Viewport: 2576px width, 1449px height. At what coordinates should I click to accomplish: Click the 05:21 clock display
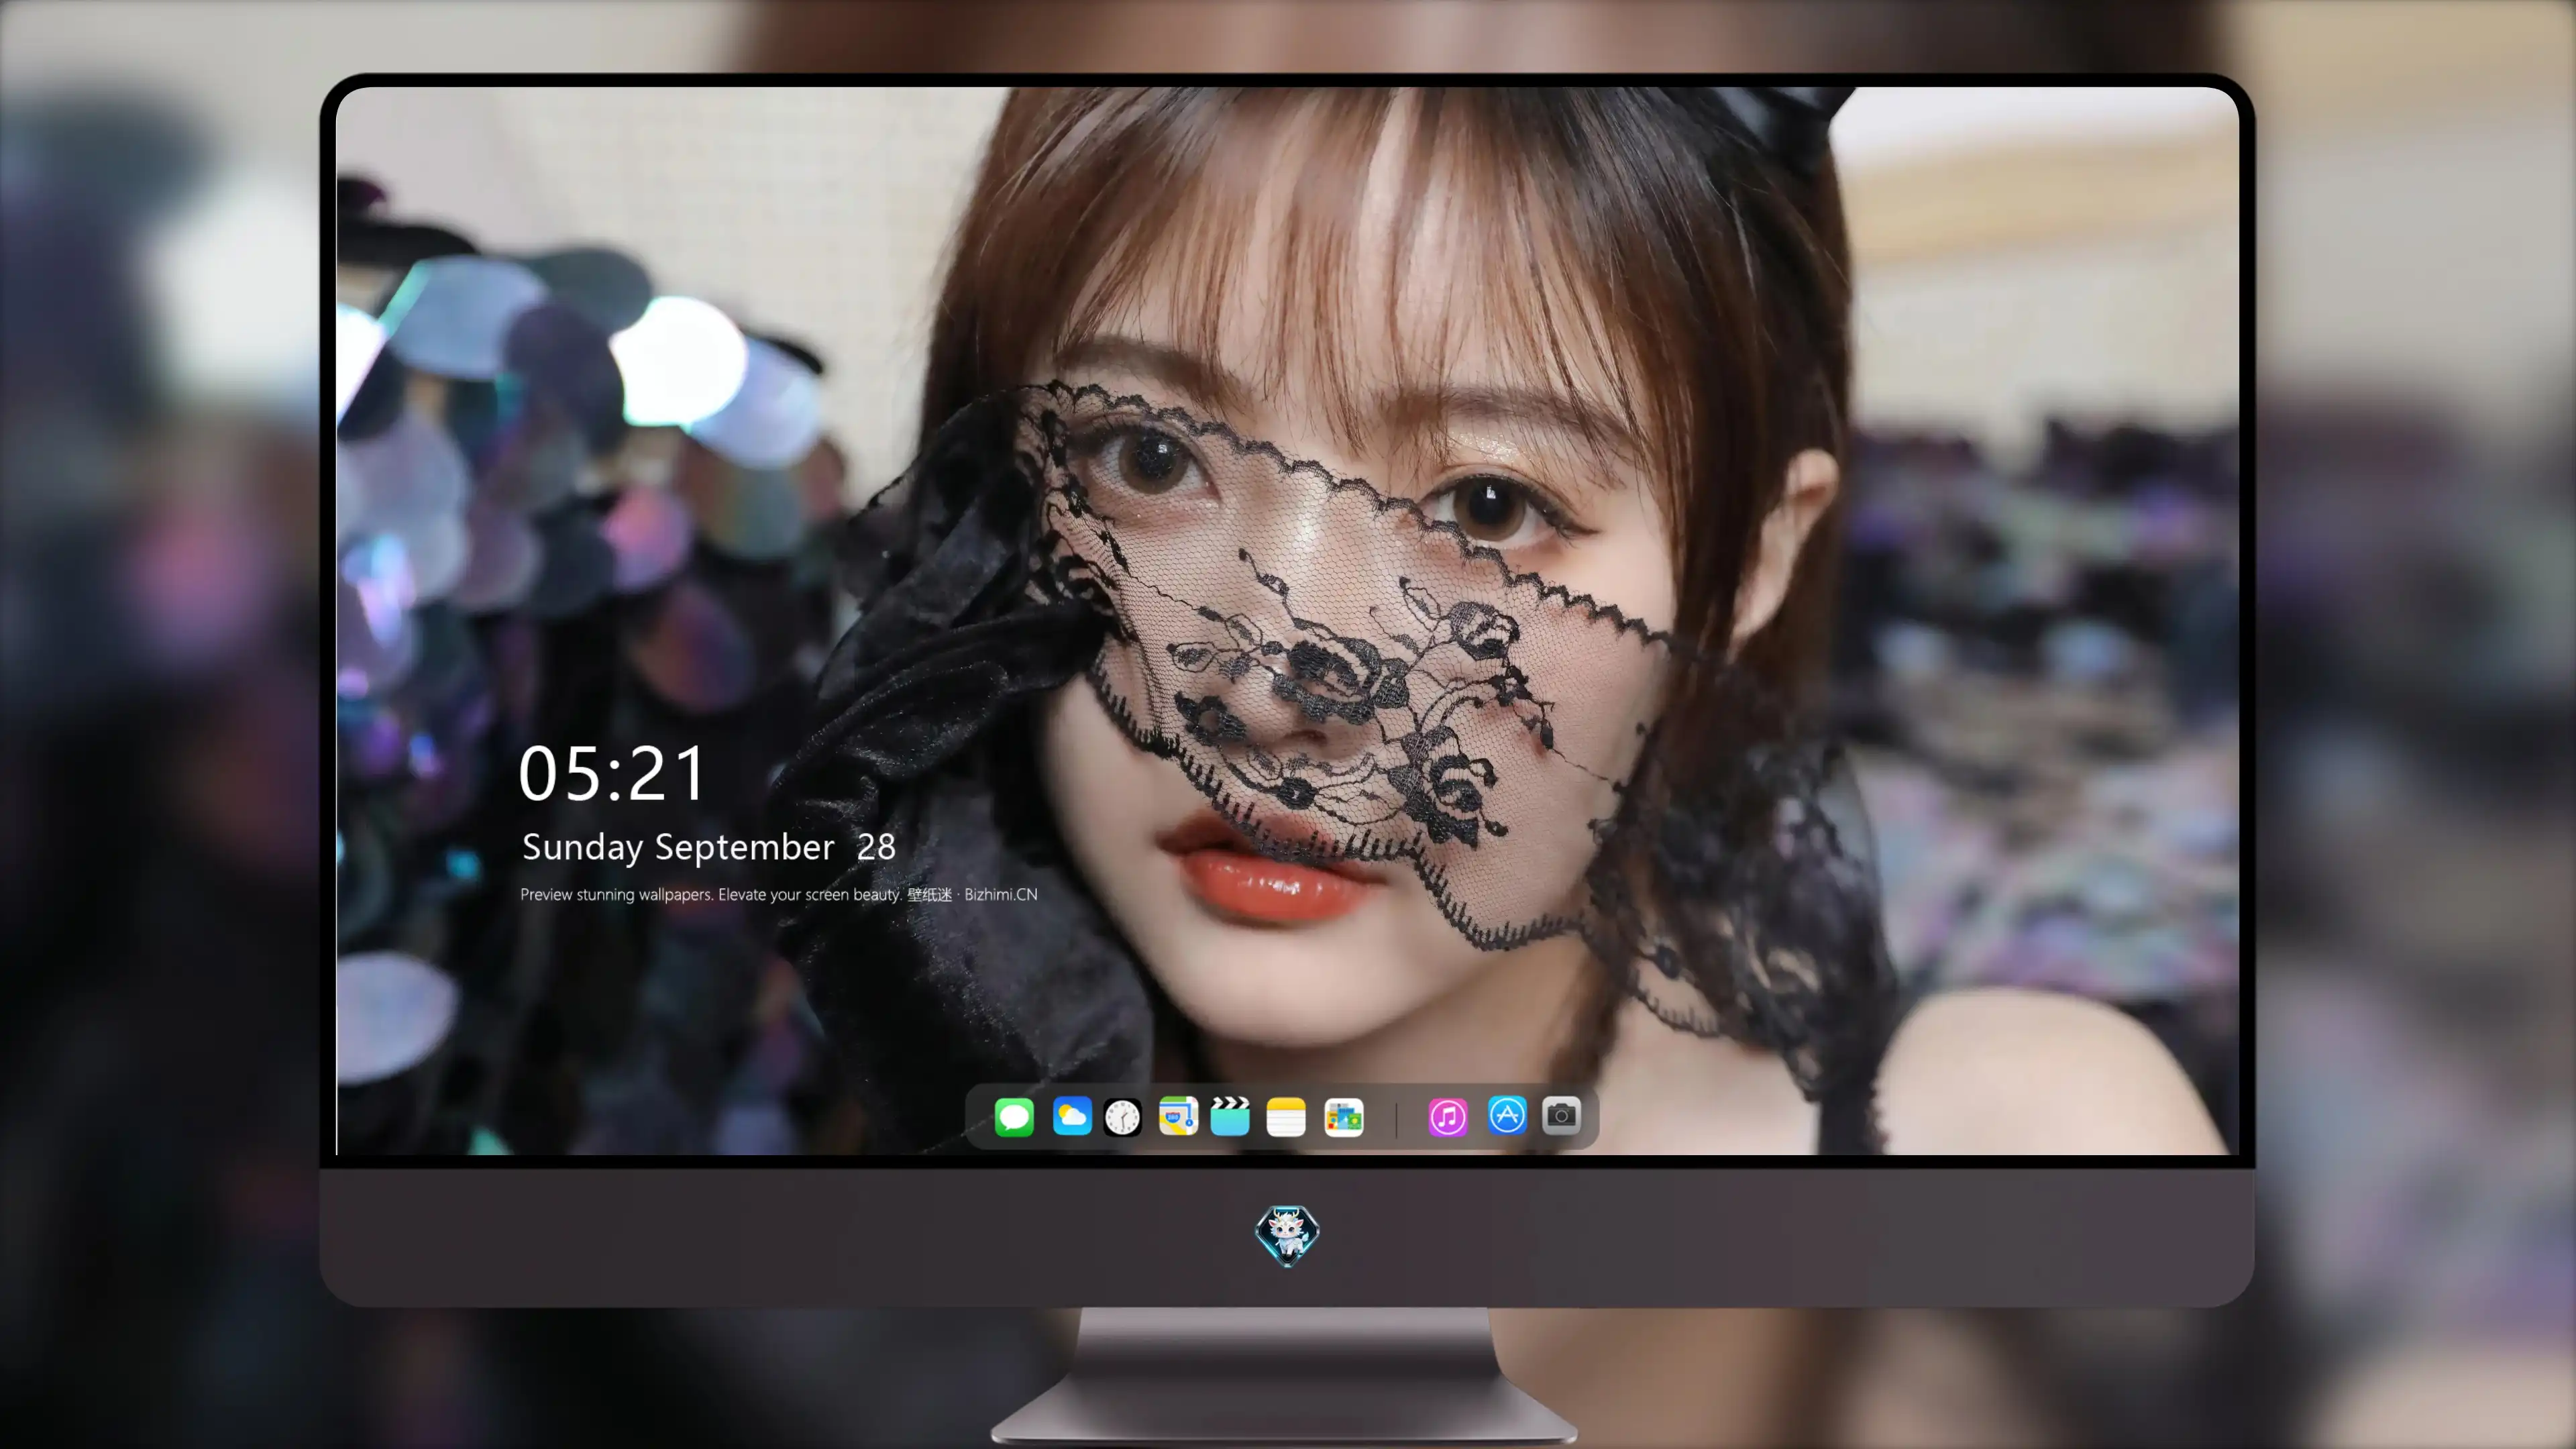(611, 774)
